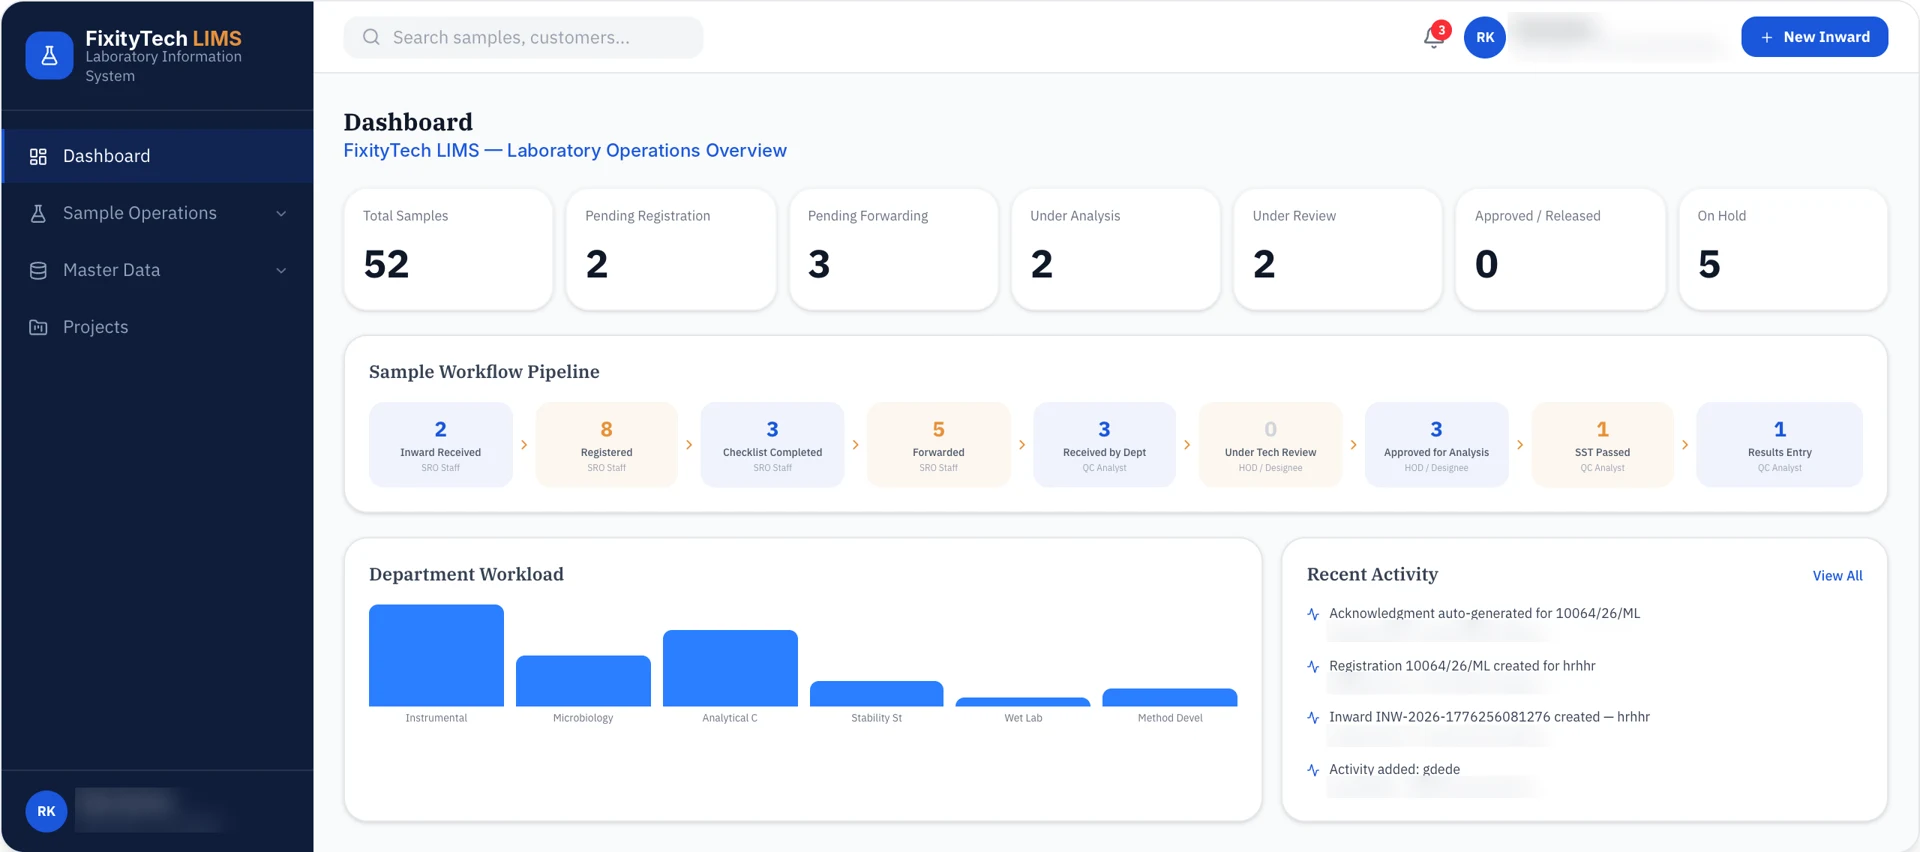Open the Forwarded pipeline stage

[x=939, y=445]
